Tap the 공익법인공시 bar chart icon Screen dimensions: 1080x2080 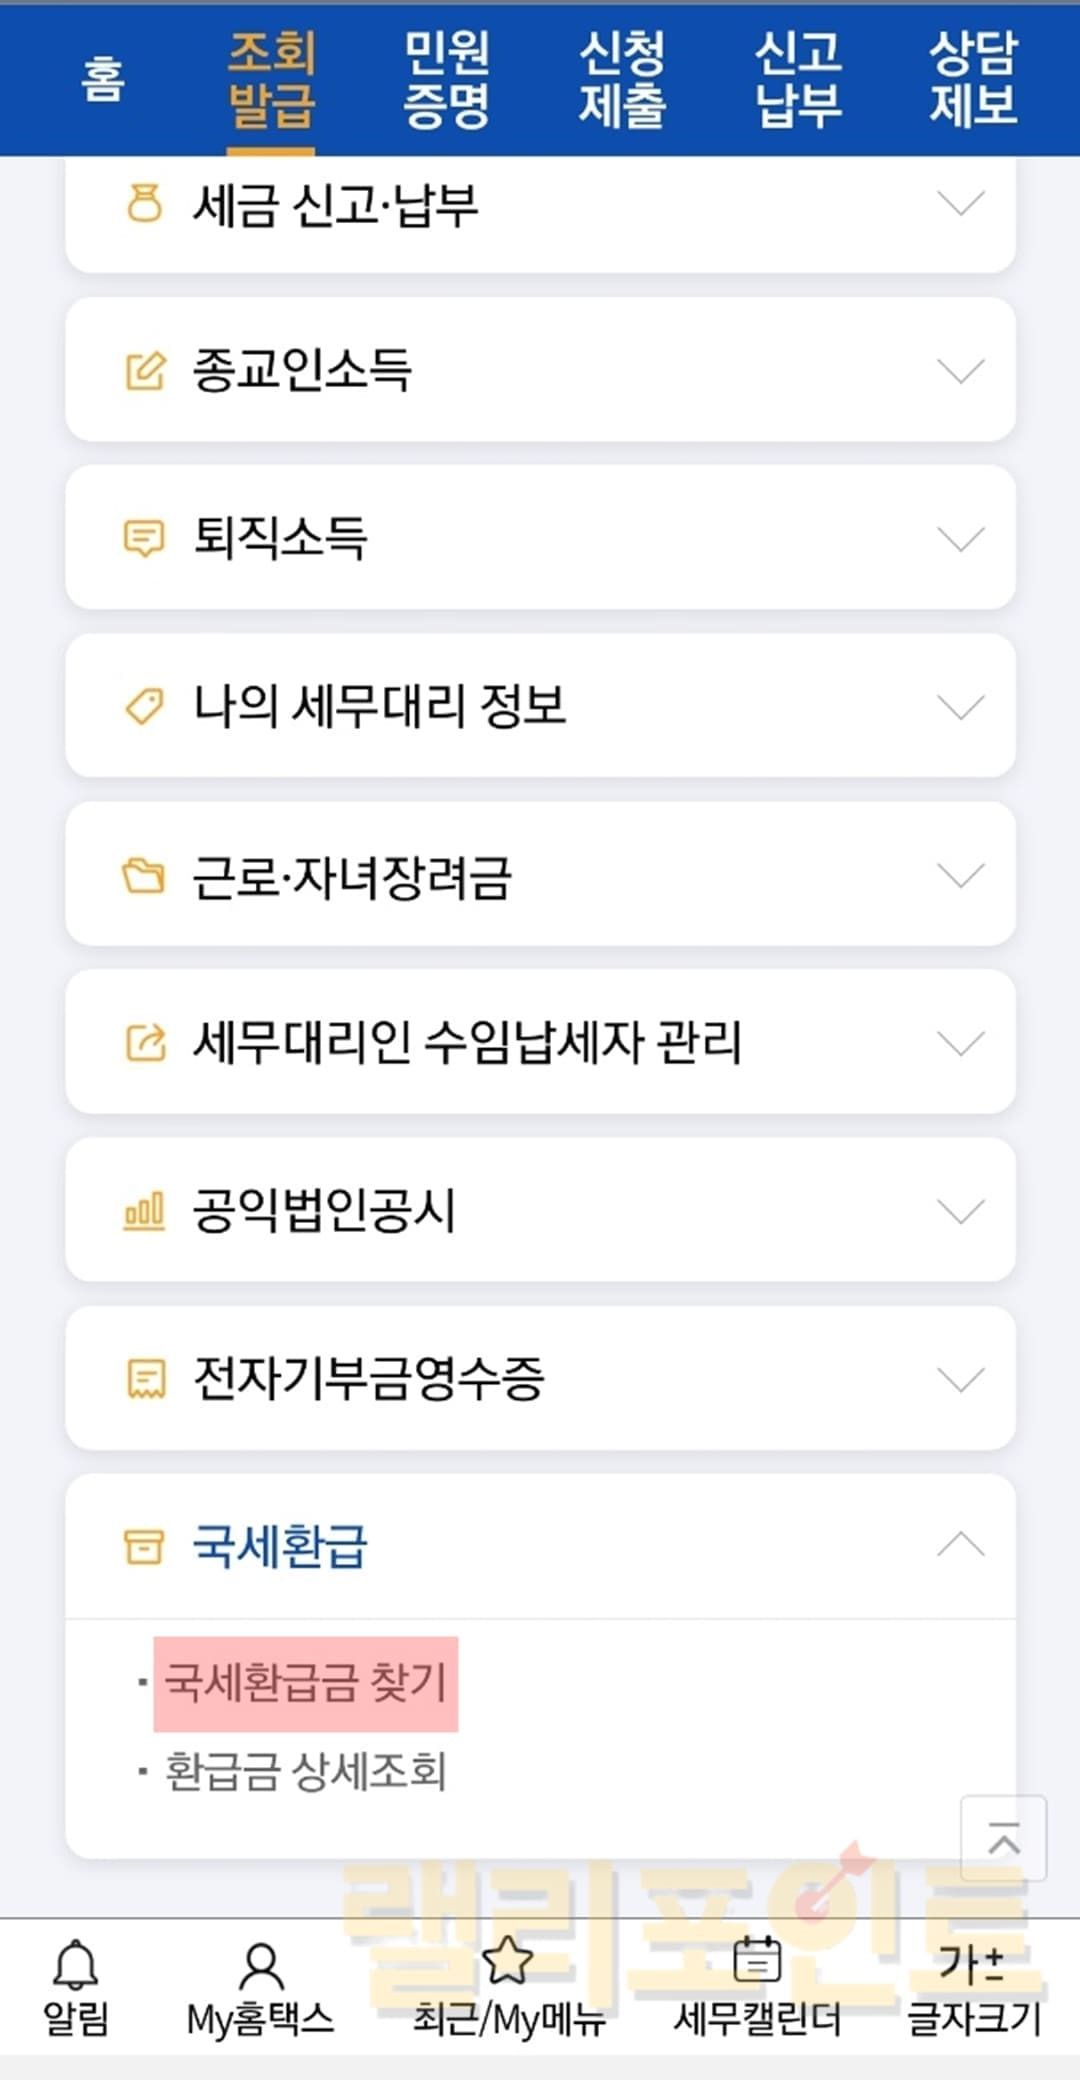(144, 1211)
